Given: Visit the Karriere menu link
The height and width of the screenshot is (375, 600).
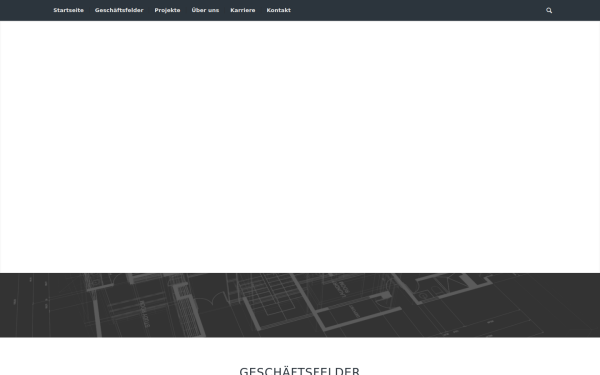Looking at the screenshot, I should click(243, 10).
